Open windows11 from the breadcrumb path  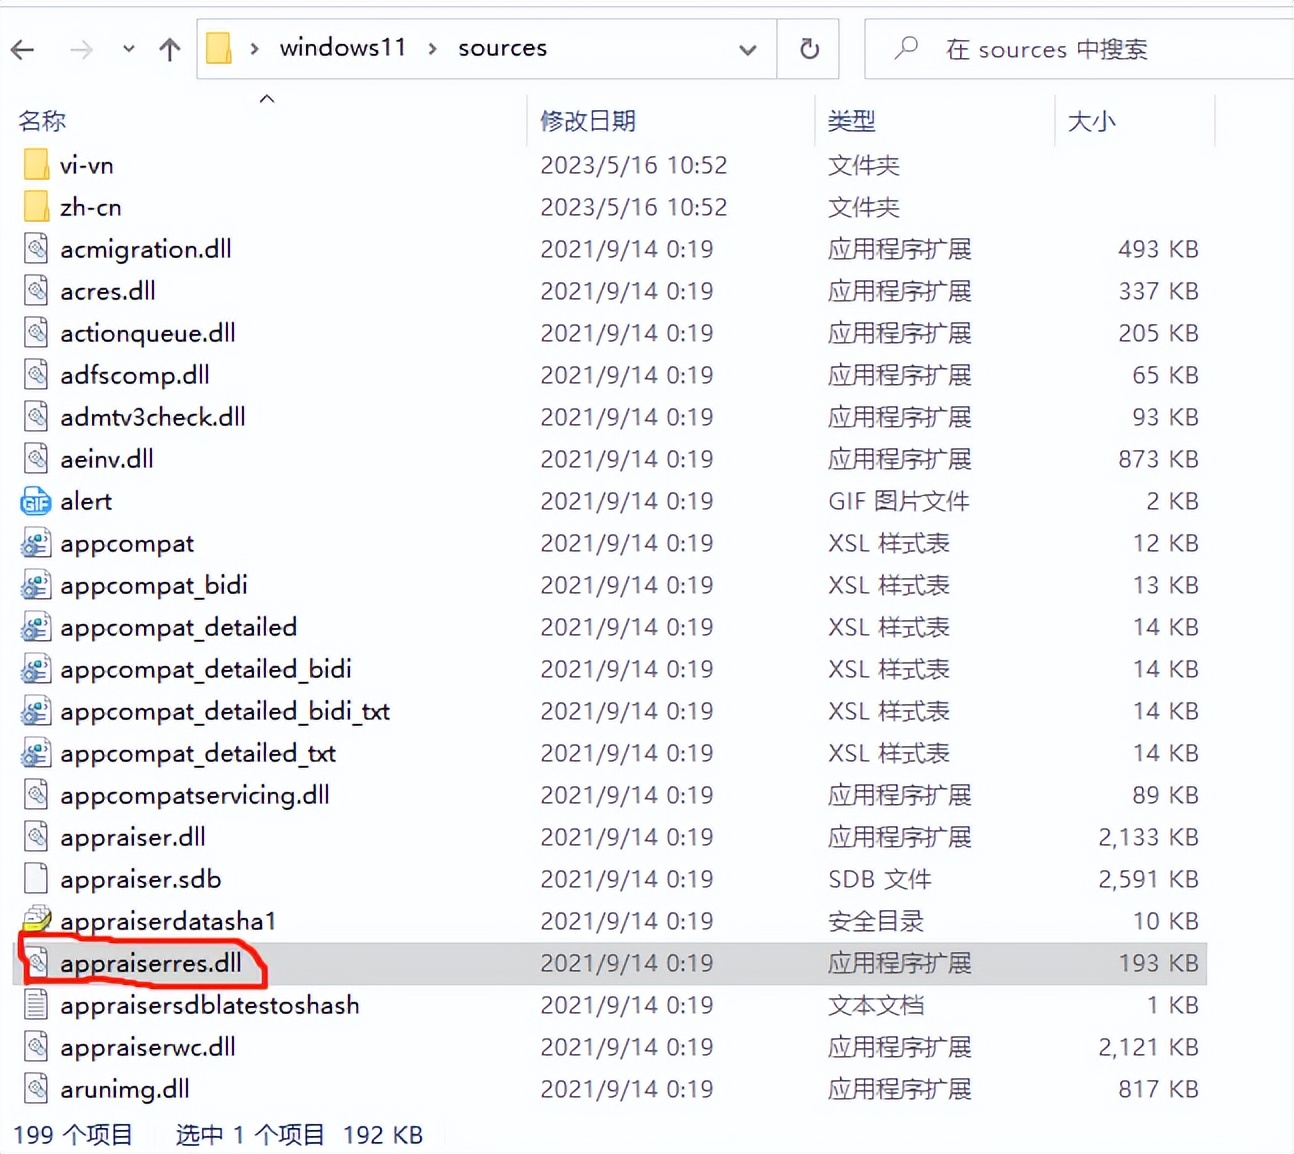(x=343, y=47)
